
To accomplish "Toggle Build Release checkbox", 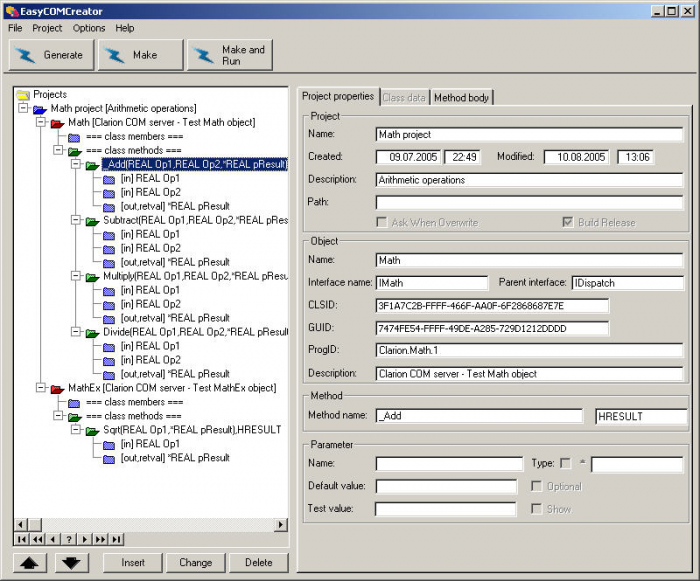I will pyautogui.click(x=567, y=222).
